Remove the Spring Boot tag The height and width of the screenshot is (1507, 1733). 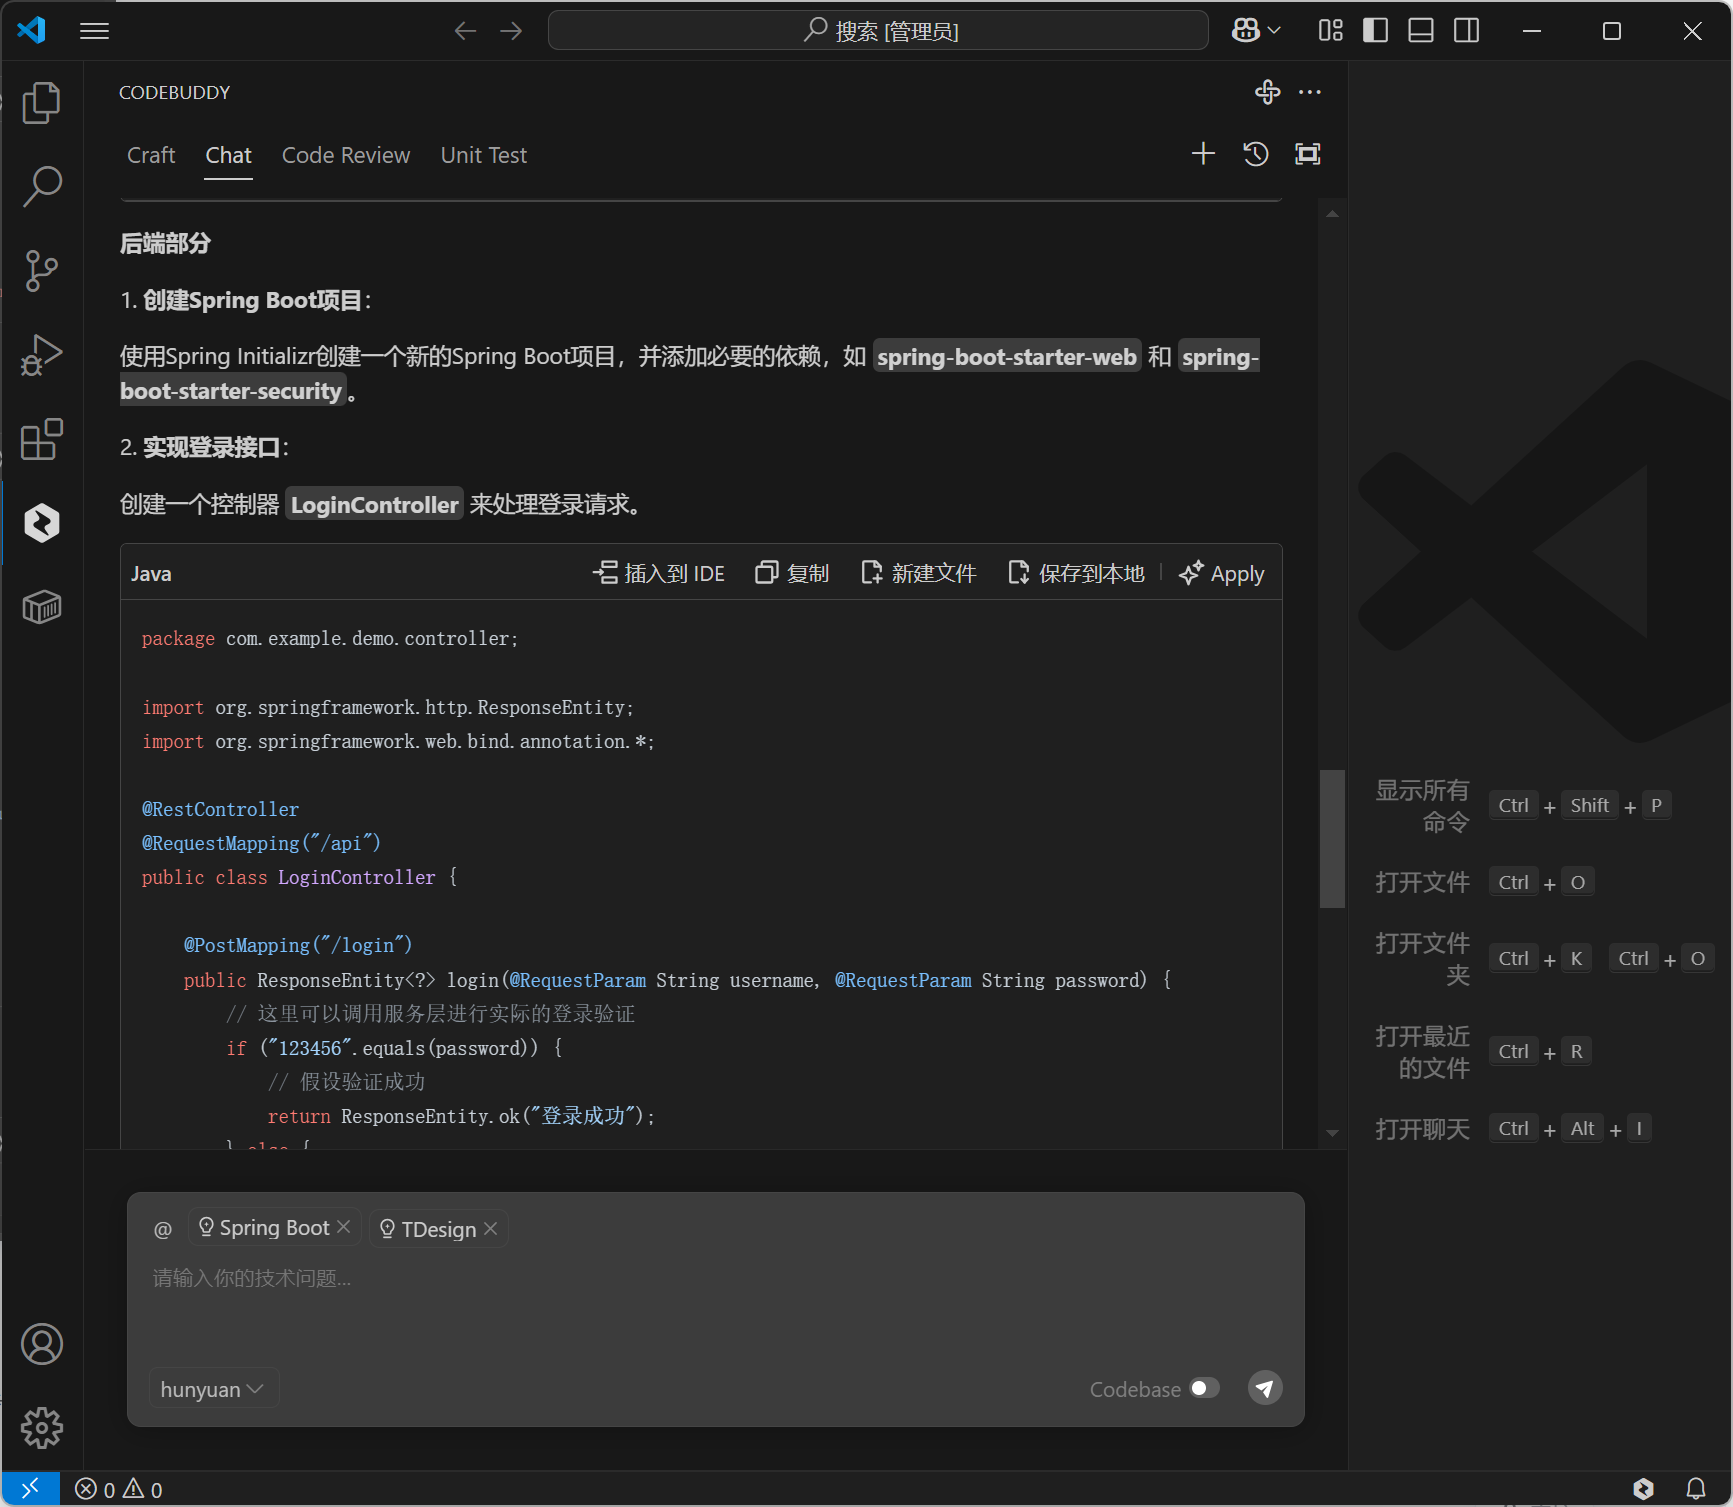click(343, 1227)
